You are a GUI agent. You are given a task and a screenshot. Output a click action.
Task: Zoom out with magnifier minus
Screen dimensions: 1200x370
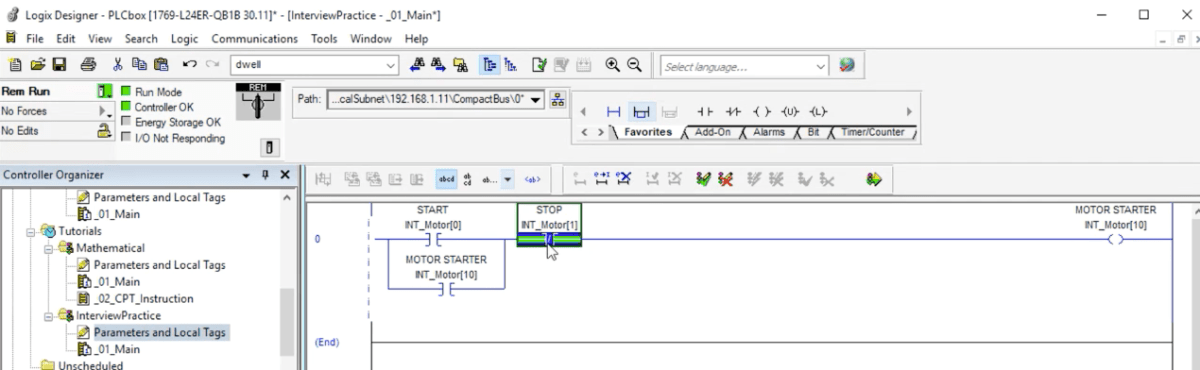pos(634,65)
